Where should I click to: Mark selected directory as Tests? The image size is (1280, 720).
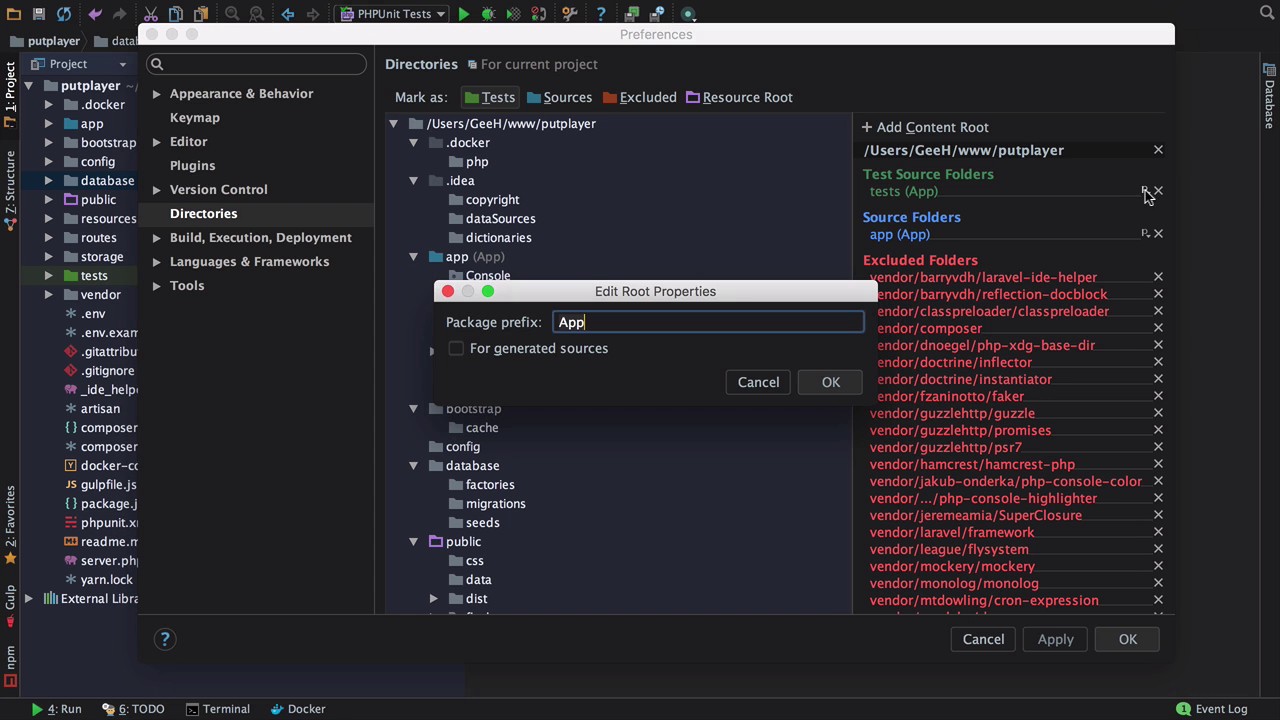point(489,97)
